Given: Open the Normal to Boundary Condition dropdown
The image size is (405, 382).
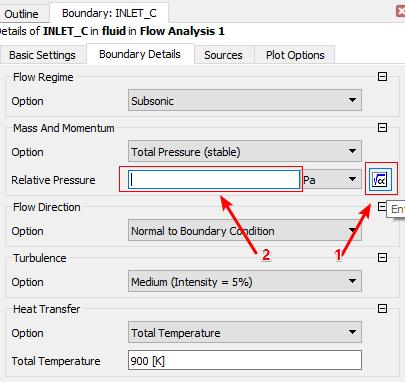Looking at the screenshot, I should 245,230.
